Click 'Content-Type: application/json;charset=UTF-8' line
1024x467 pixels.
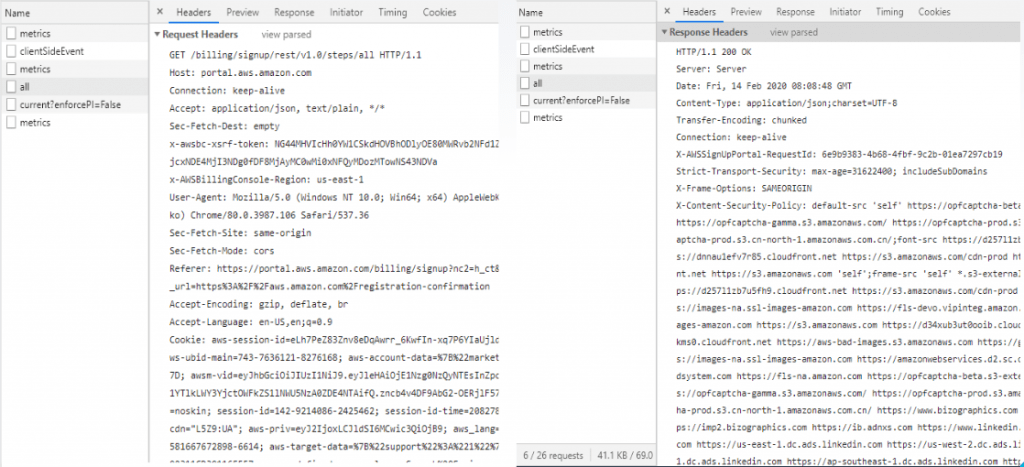click(x=786, y=103)
